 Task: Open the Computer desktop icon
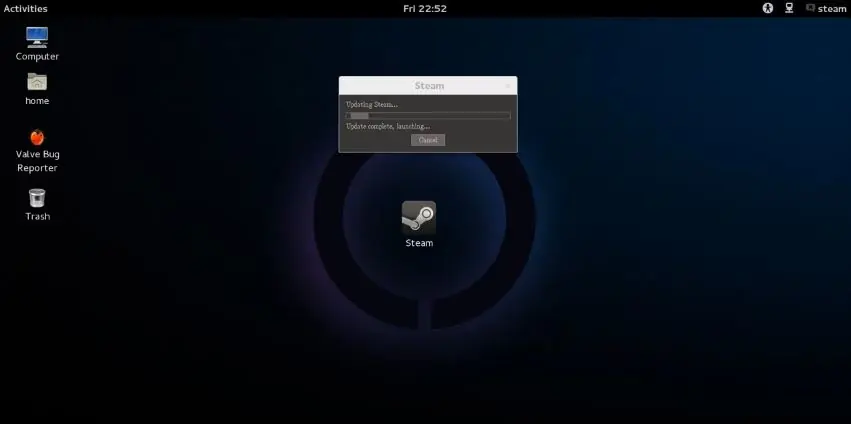click(x=37, y=37)
